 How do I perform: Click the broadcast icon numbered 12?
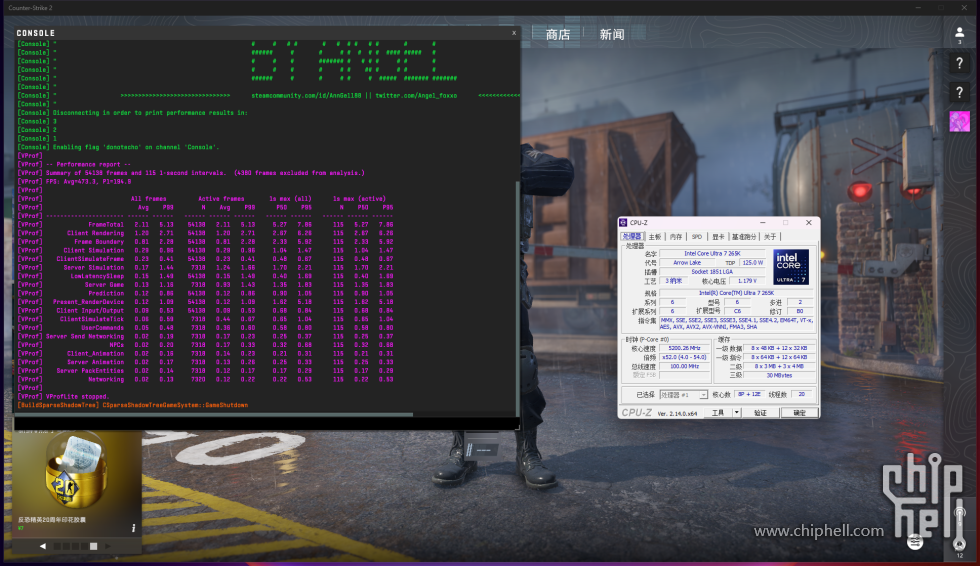pyautogui.click(x=960, y=544)
